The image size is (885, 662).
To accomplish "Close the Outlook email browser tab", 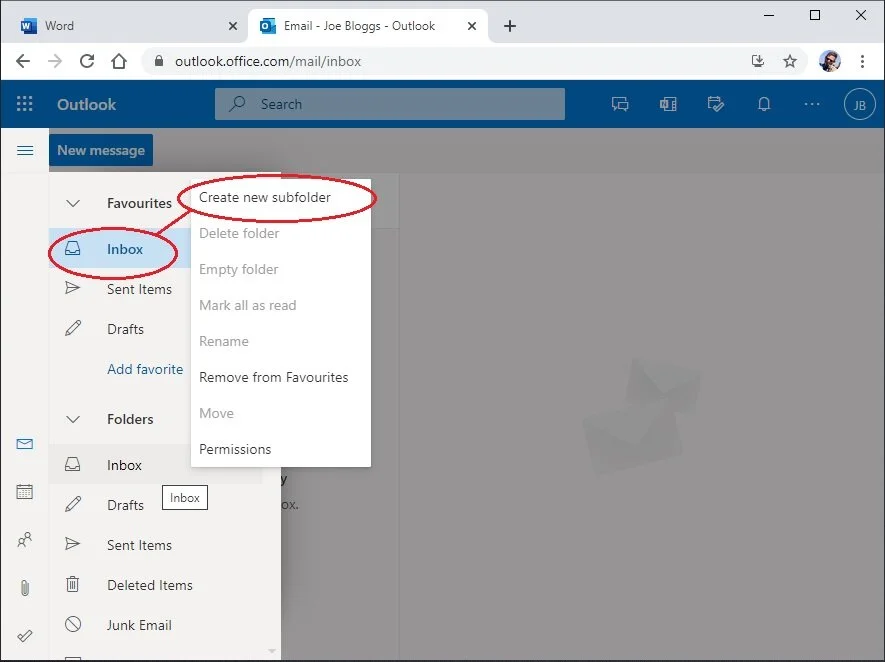I will 472,26.
